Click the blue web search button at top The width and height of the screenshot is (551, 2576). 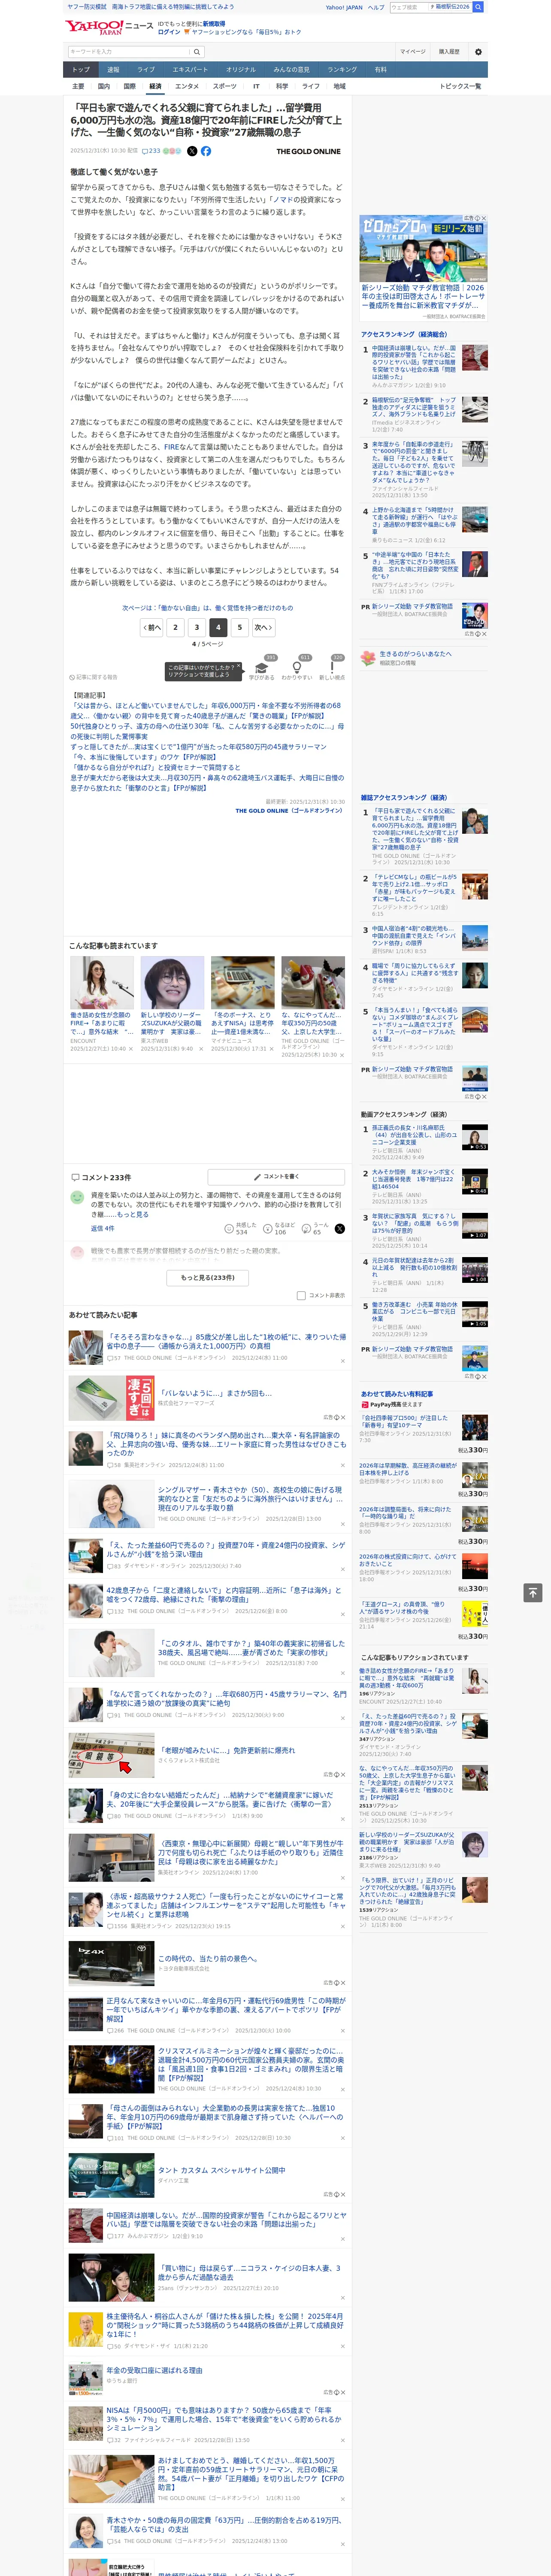[x=478, y=7]
